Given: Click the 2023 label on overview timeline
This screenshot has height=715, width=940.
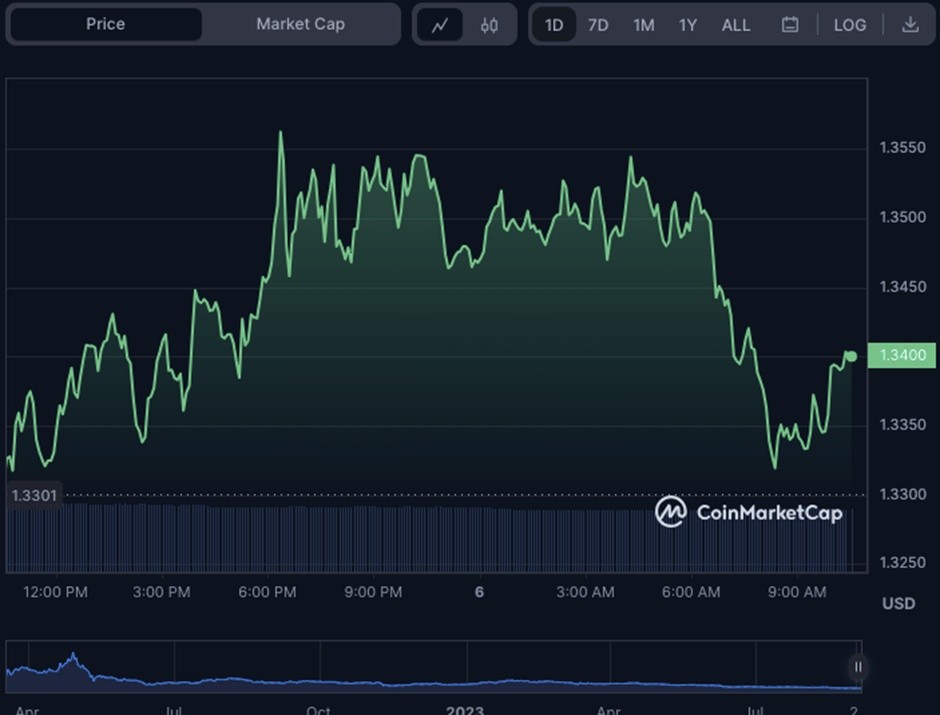Looking at the screenshot, I should 465,710.
